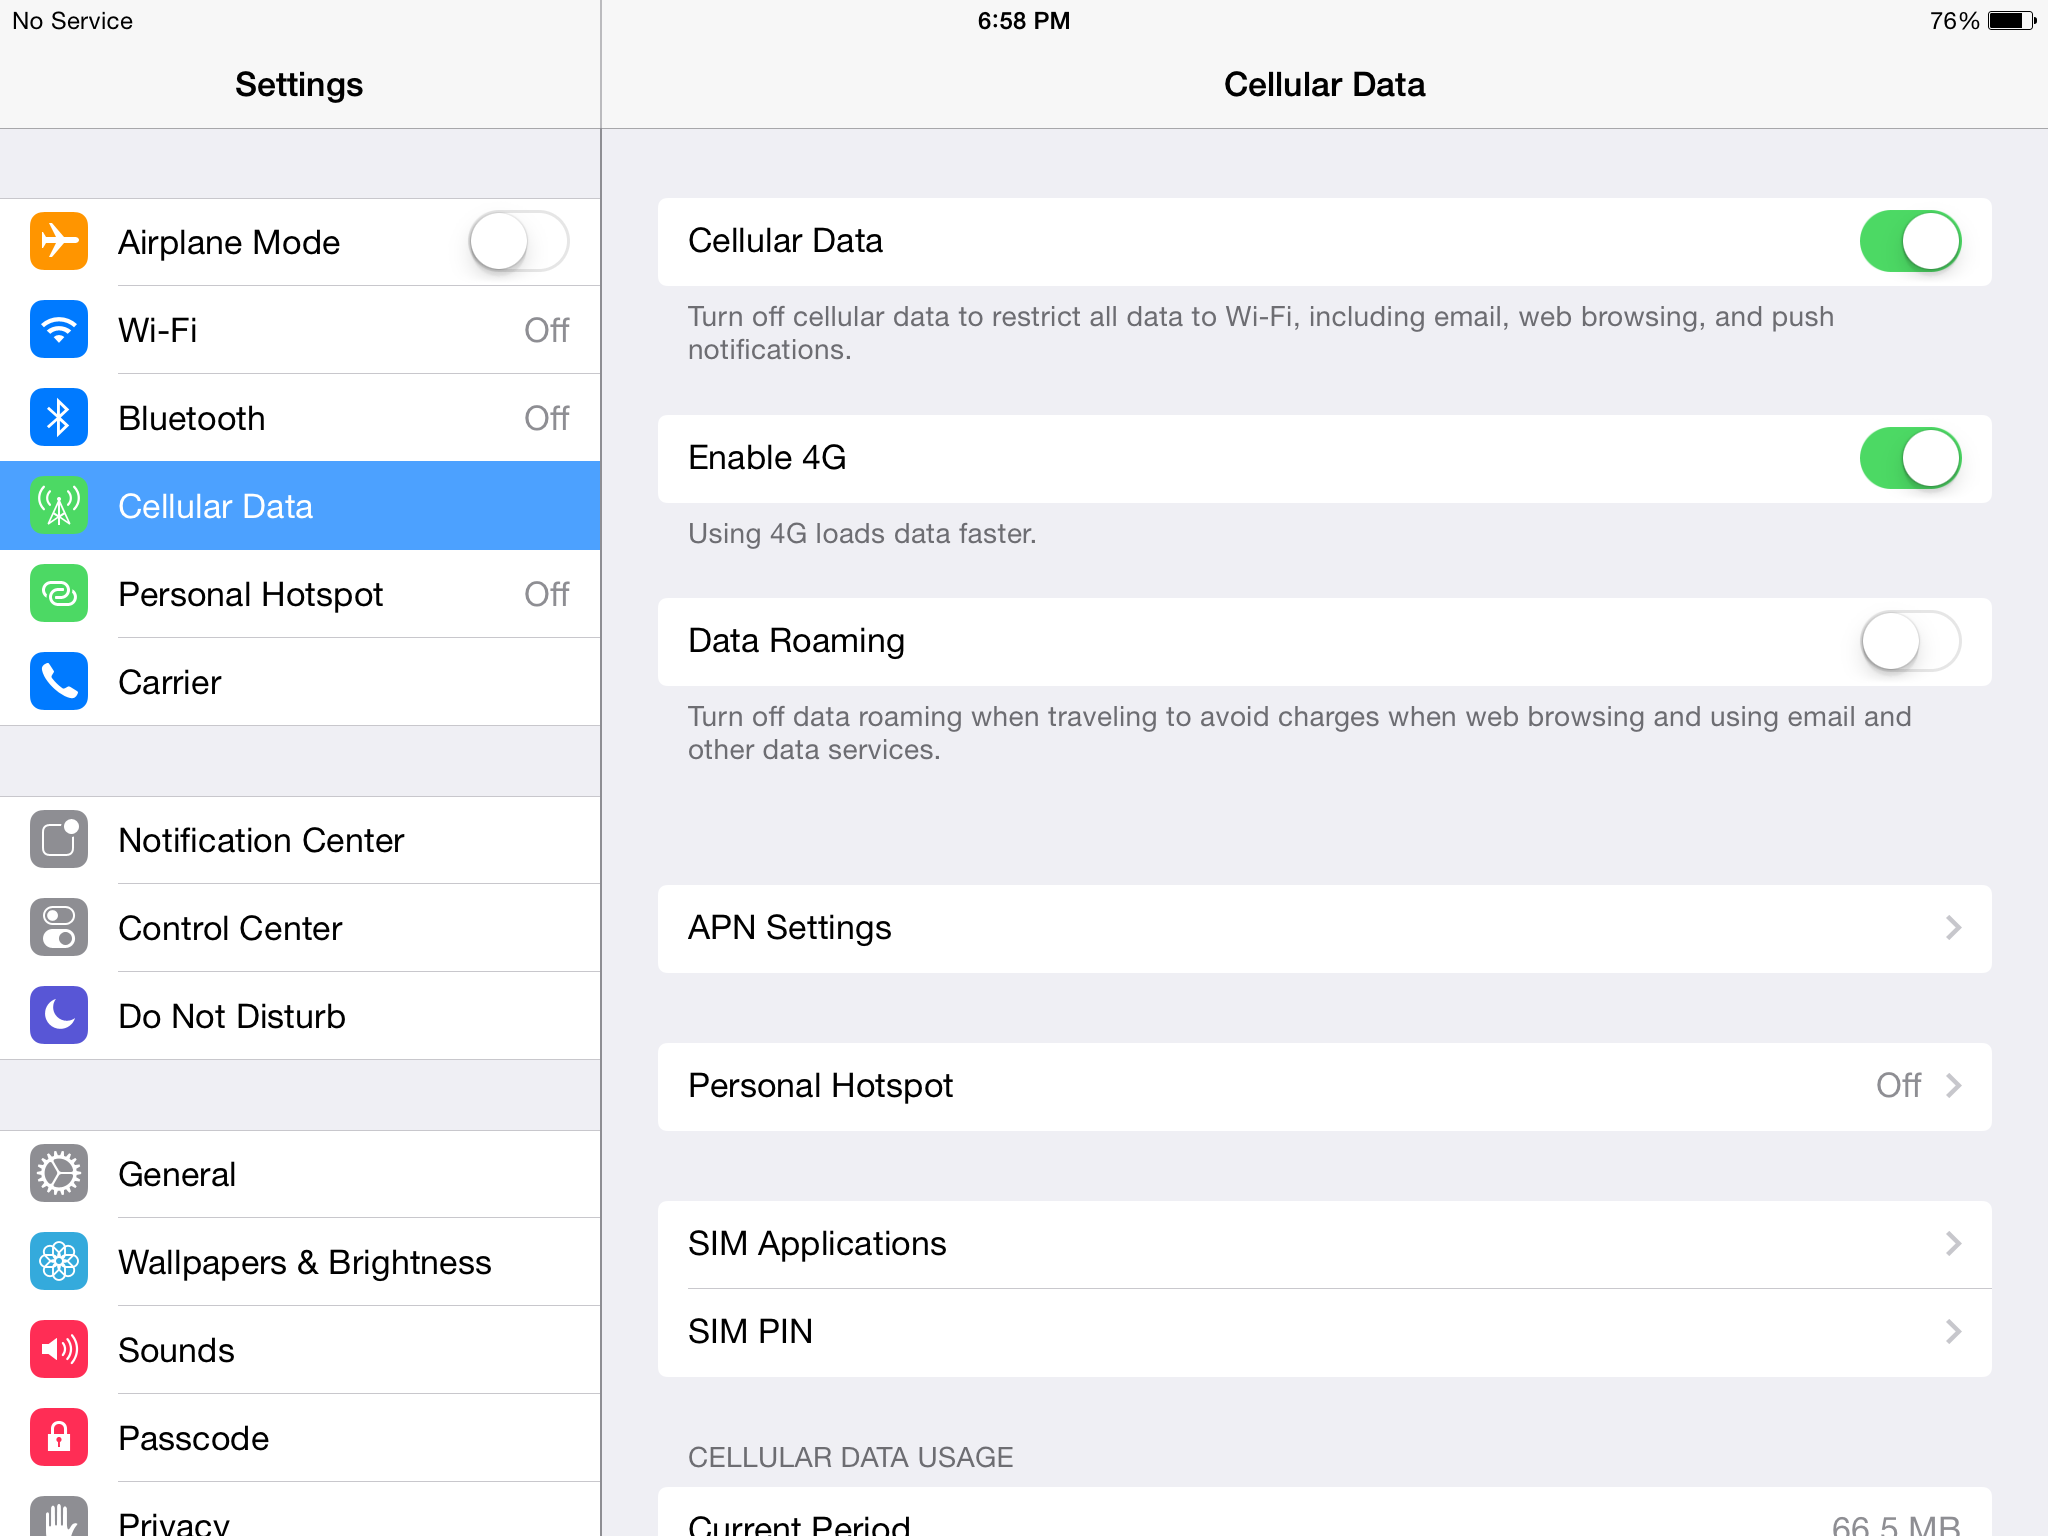This screenshot has width=2048, height=1536.
Task: Tap the Bluetooth symbol icon
Action: 59,417
